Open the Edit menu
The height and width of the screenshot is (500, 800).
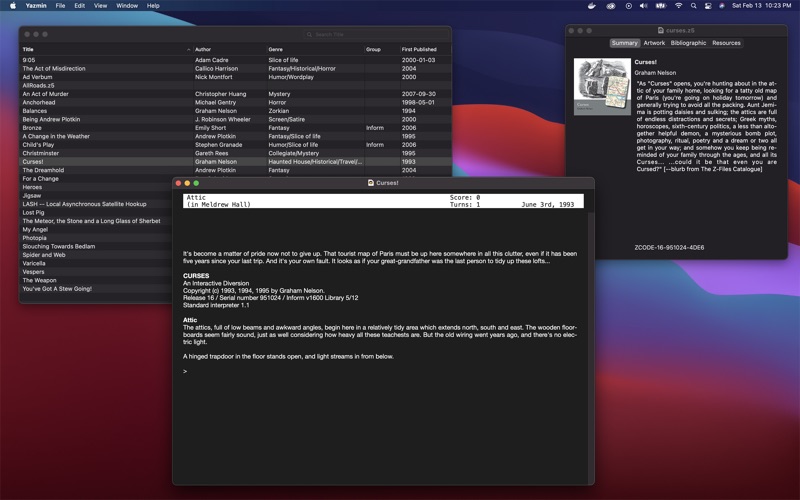point(80,6)
